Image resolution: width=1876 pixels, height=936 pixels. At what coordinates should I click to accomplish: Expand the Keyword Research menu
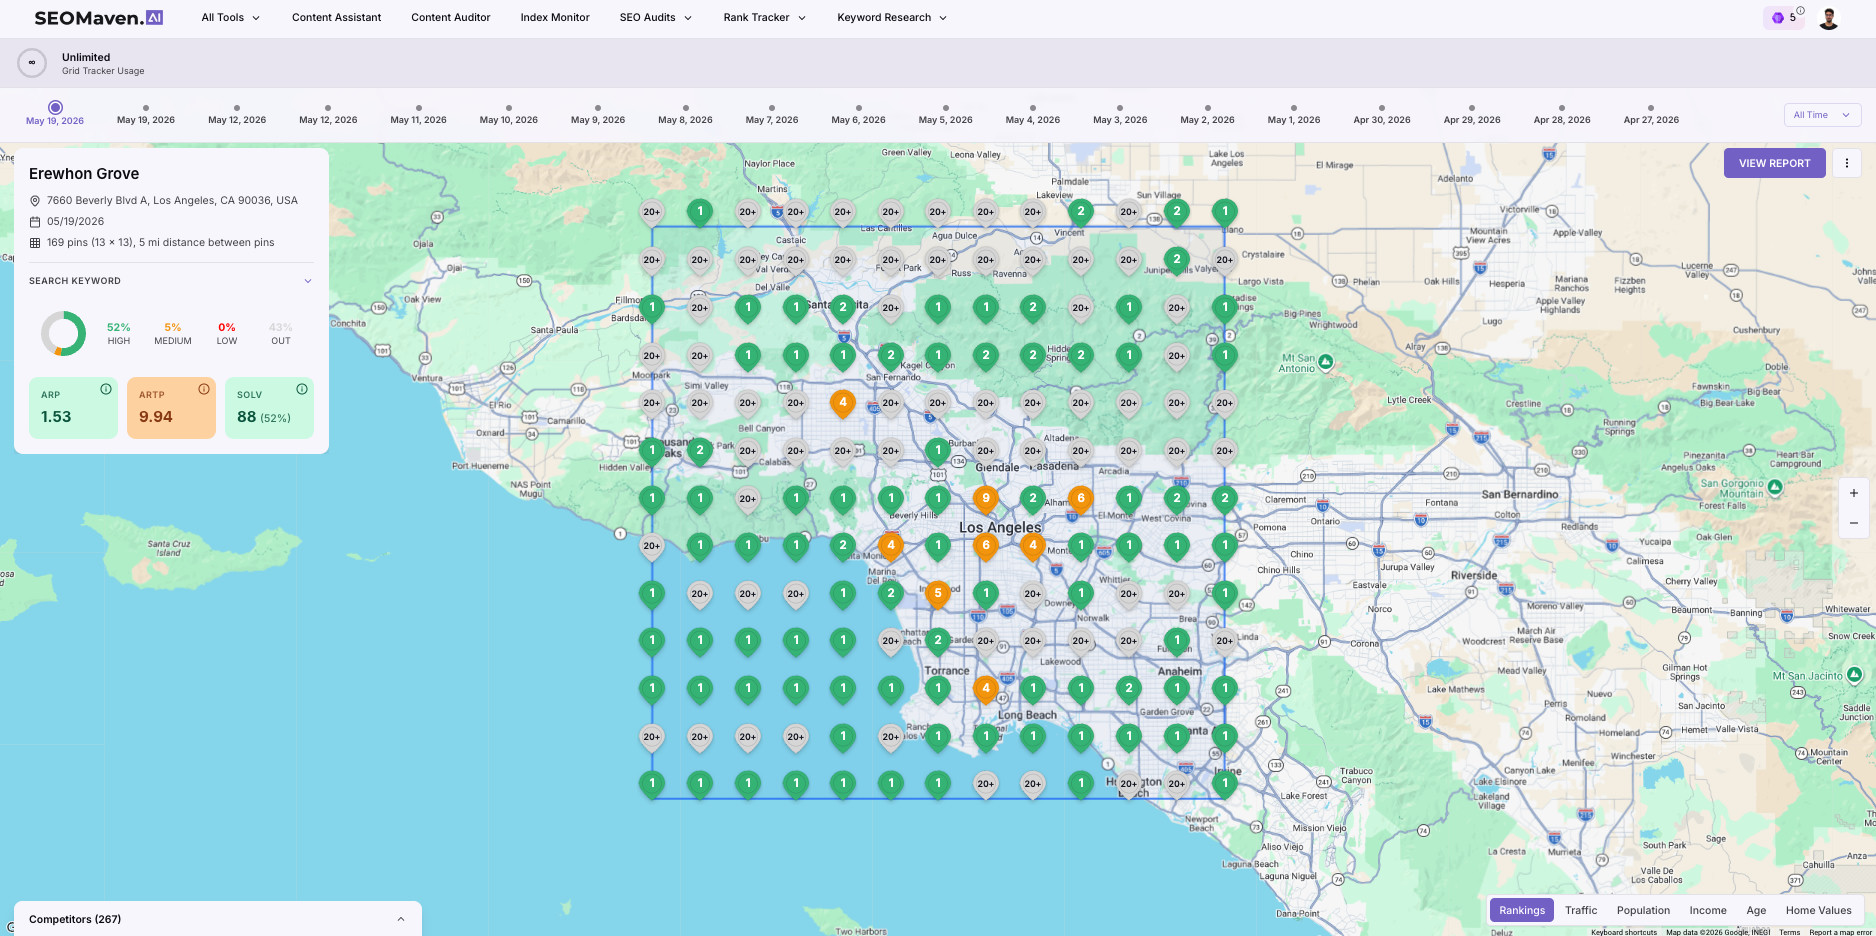coord(891,17)
